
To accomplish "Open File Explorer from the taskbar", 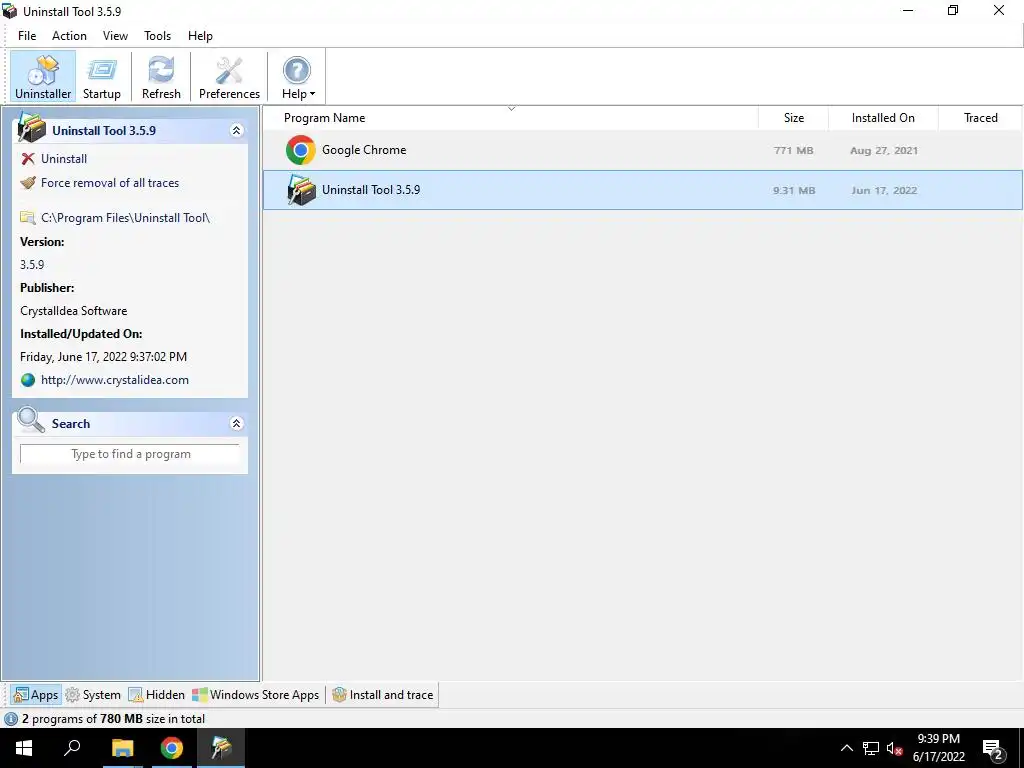I will 122,748.
